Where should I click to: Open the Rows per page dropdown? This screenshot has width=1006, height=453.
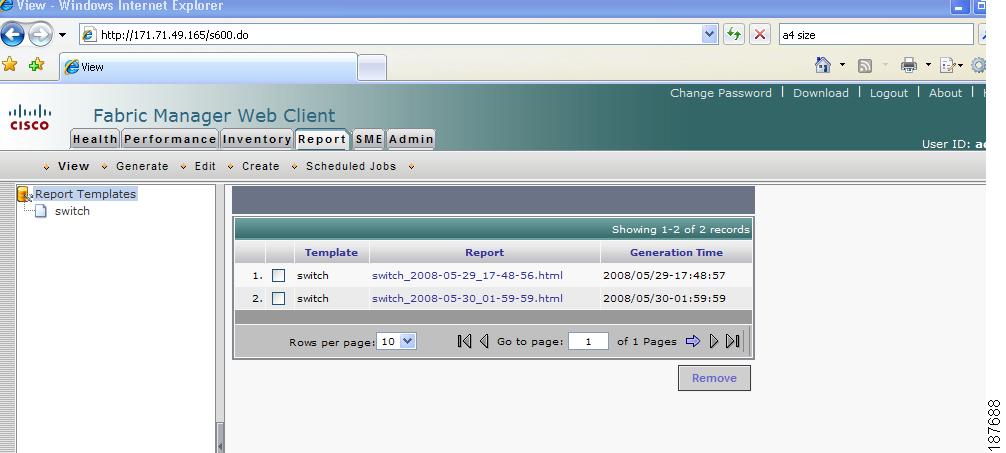coord(396,341)
